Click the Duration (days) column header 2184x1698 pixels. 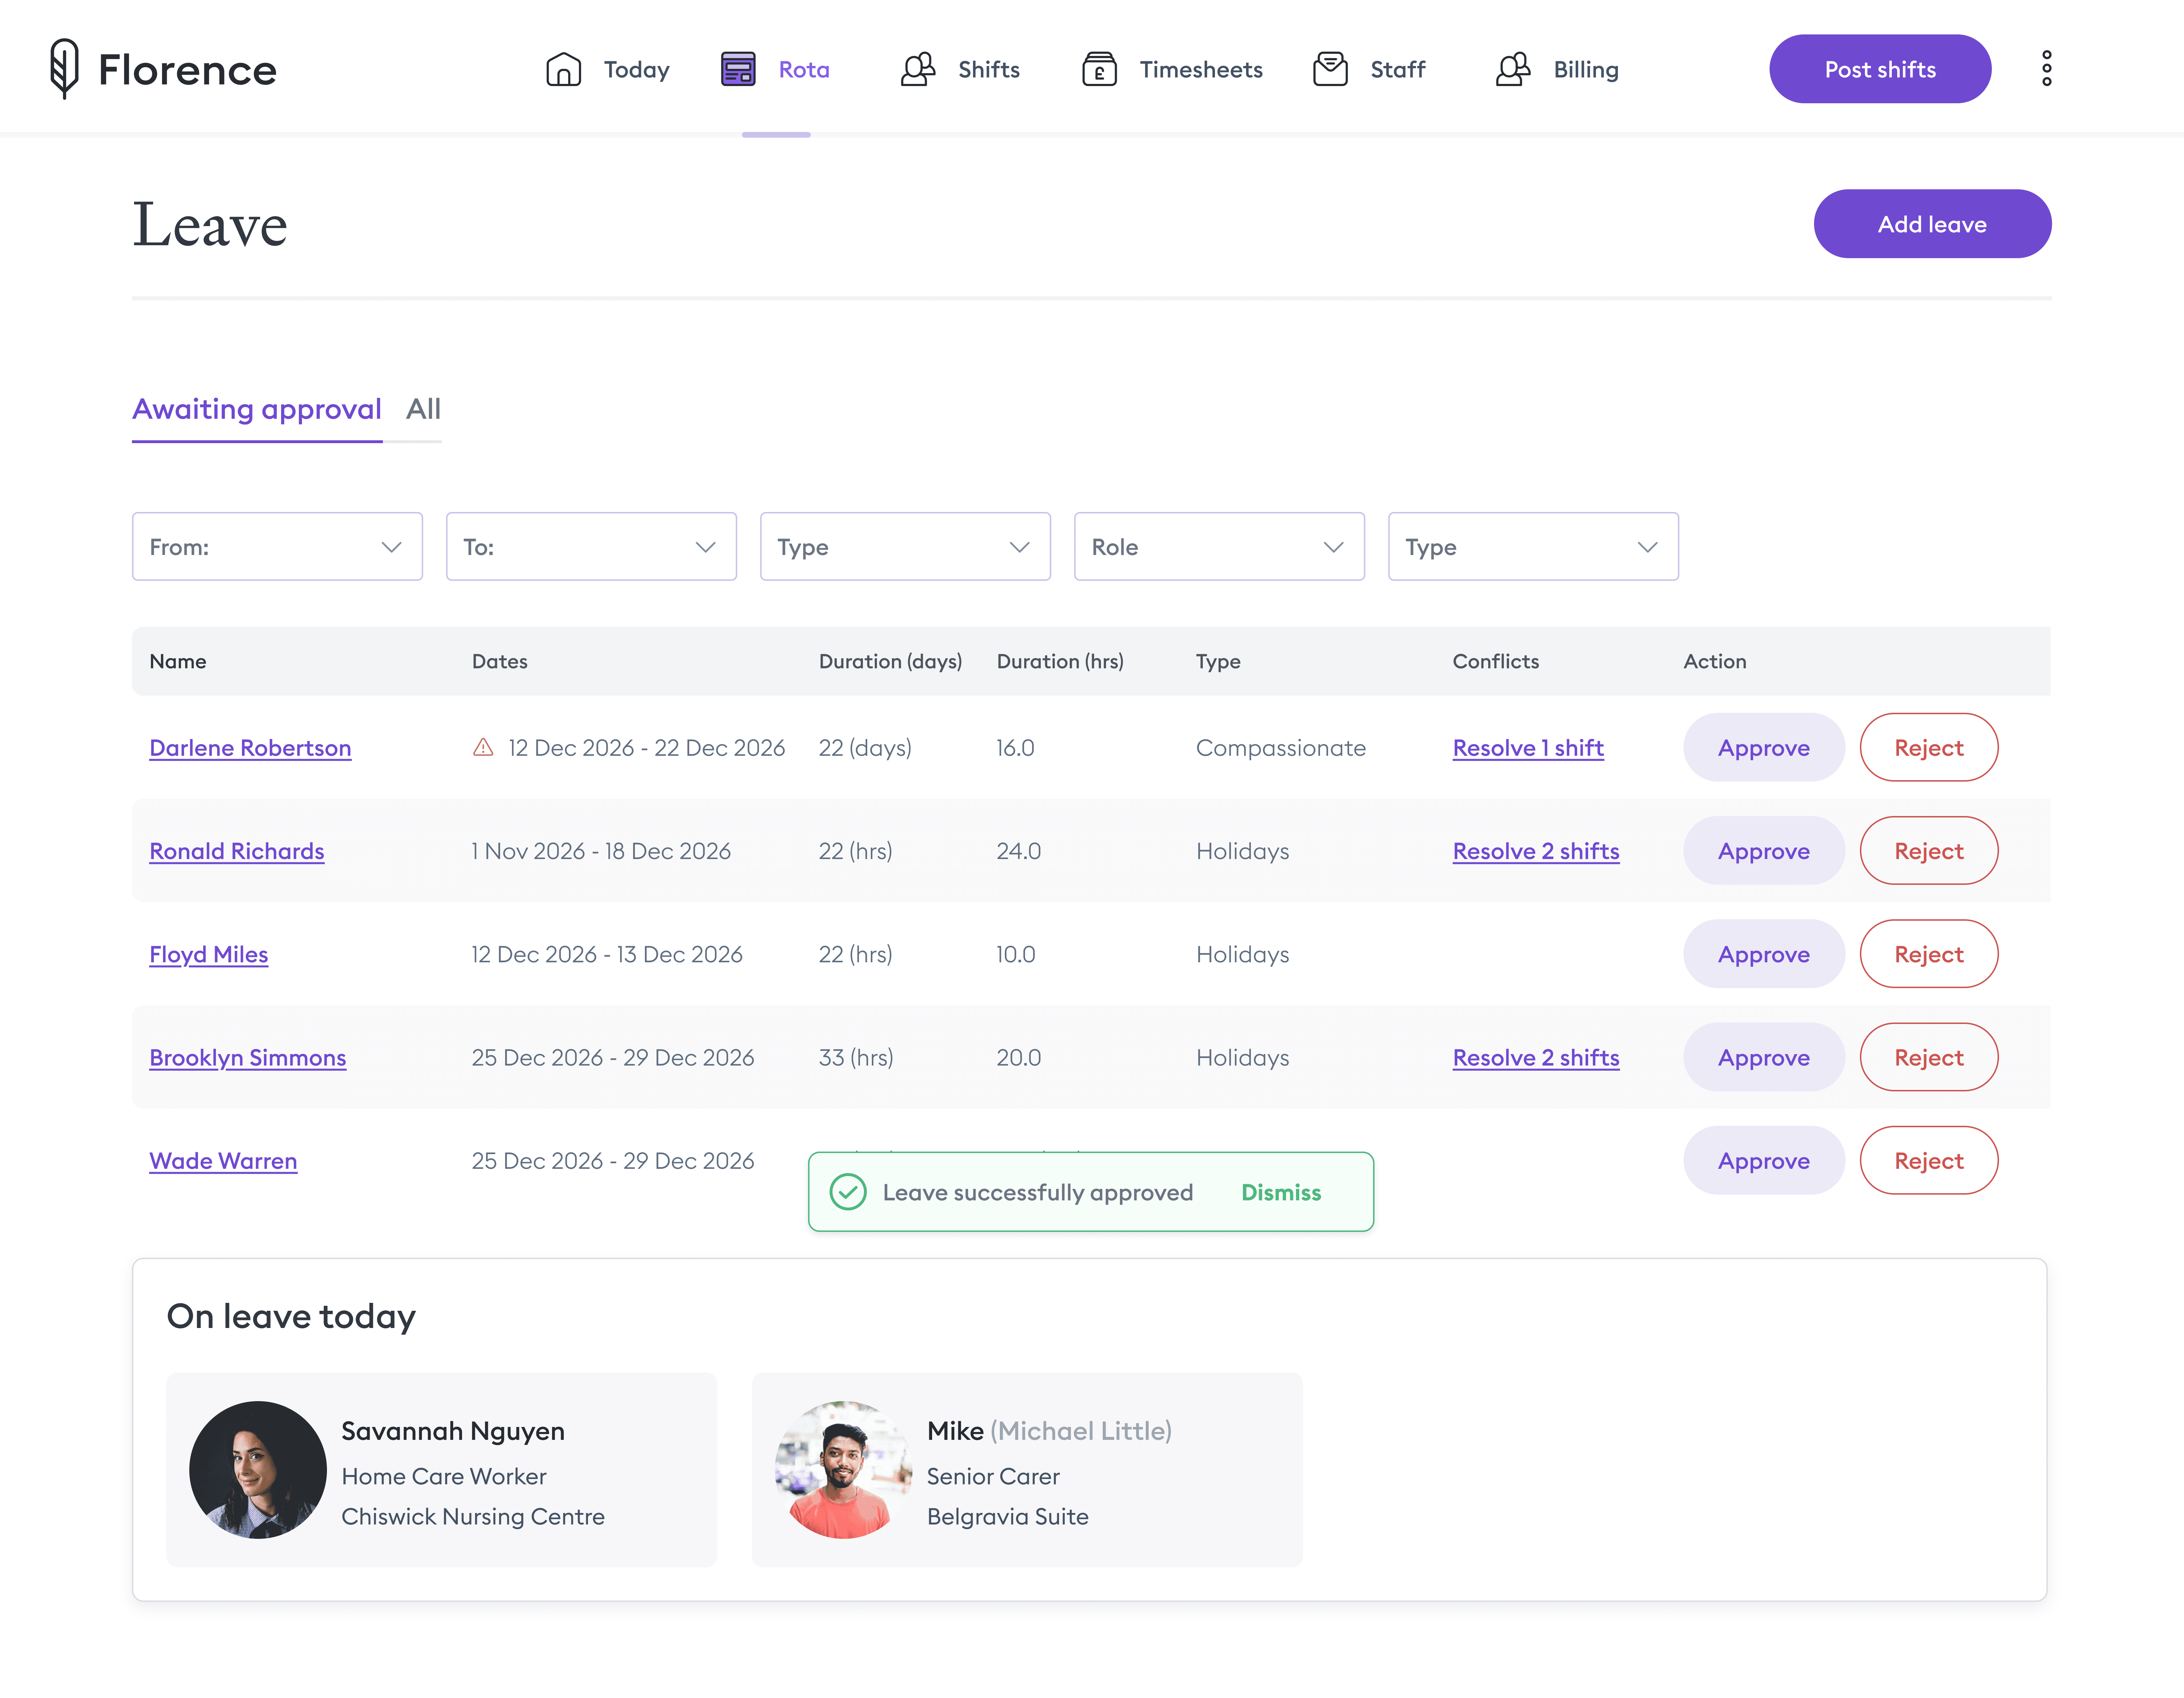point(890,661)
